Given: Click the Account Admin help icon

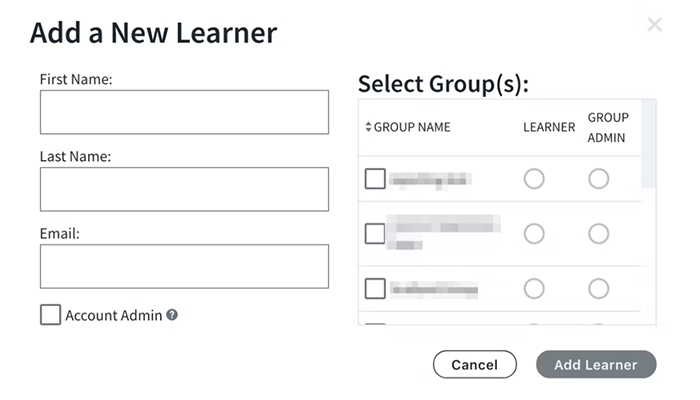Looking at the screenshot, I should click(x=172, y=315).
